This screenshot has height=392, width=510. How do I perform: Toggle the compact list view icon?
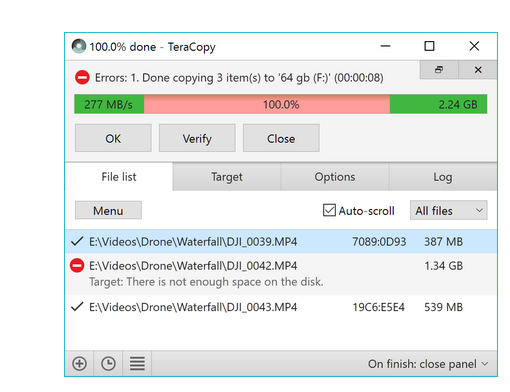click(137, 364)
